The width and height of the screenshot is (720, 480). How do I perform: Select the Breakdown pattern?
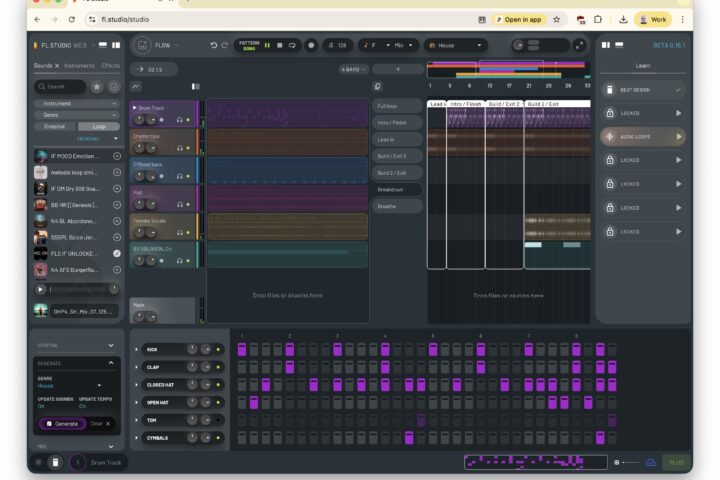(x=397, y=189)
